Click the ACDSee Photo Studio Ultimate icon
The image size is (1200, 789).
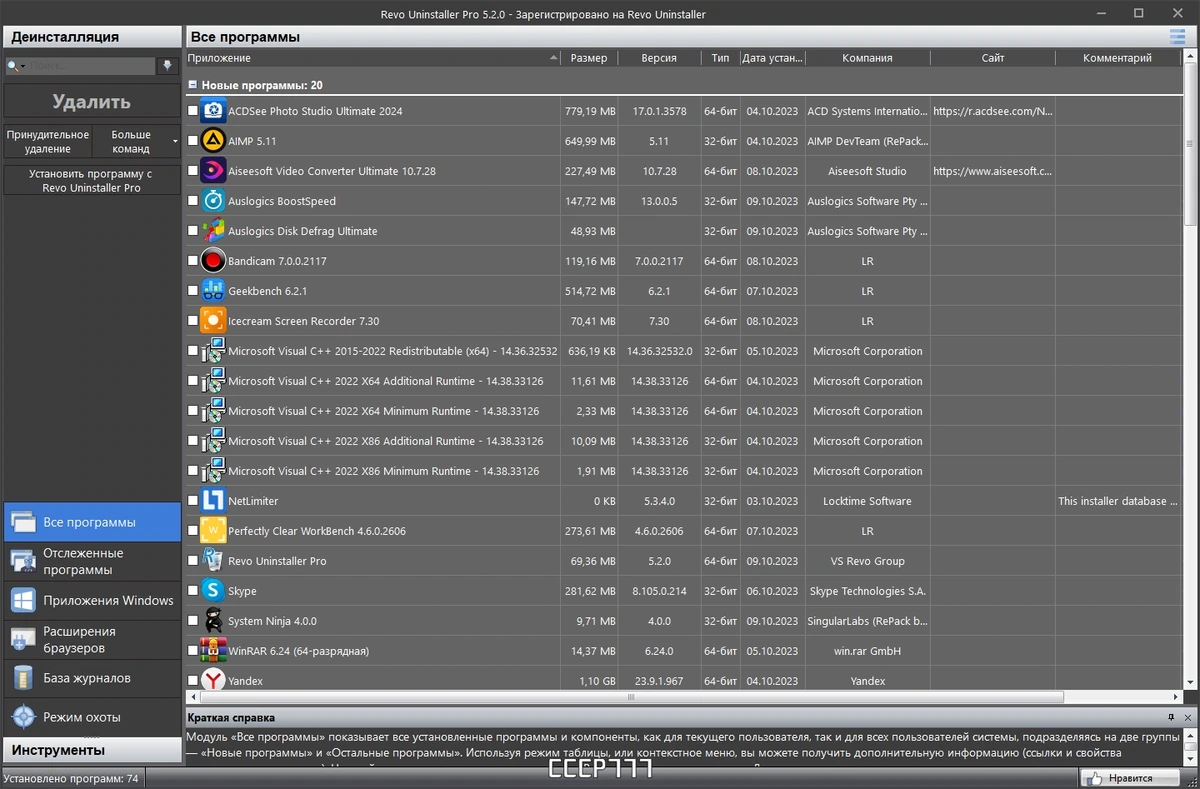(x=213, y=111)
